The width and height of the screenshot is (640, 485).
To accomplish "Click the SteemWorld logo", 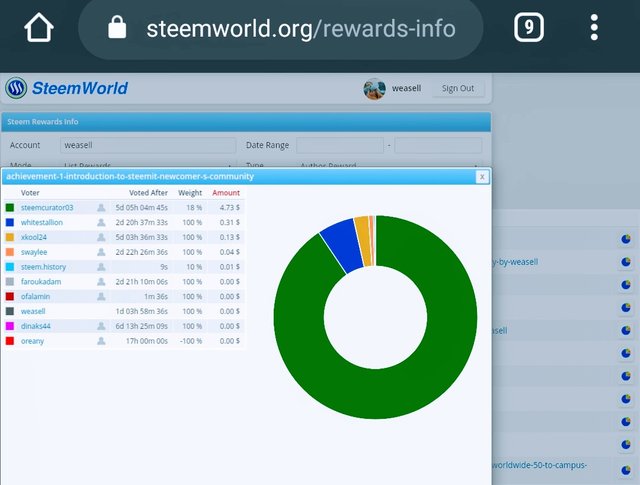I will coord(67,88).
